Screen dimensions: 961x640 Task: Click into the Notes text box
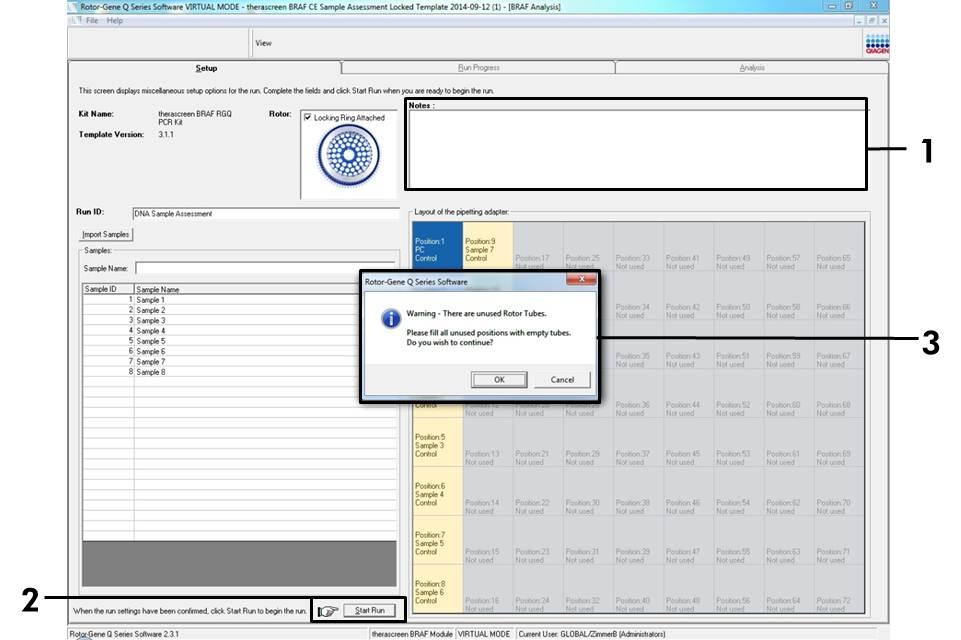click(x=636, y=149)
